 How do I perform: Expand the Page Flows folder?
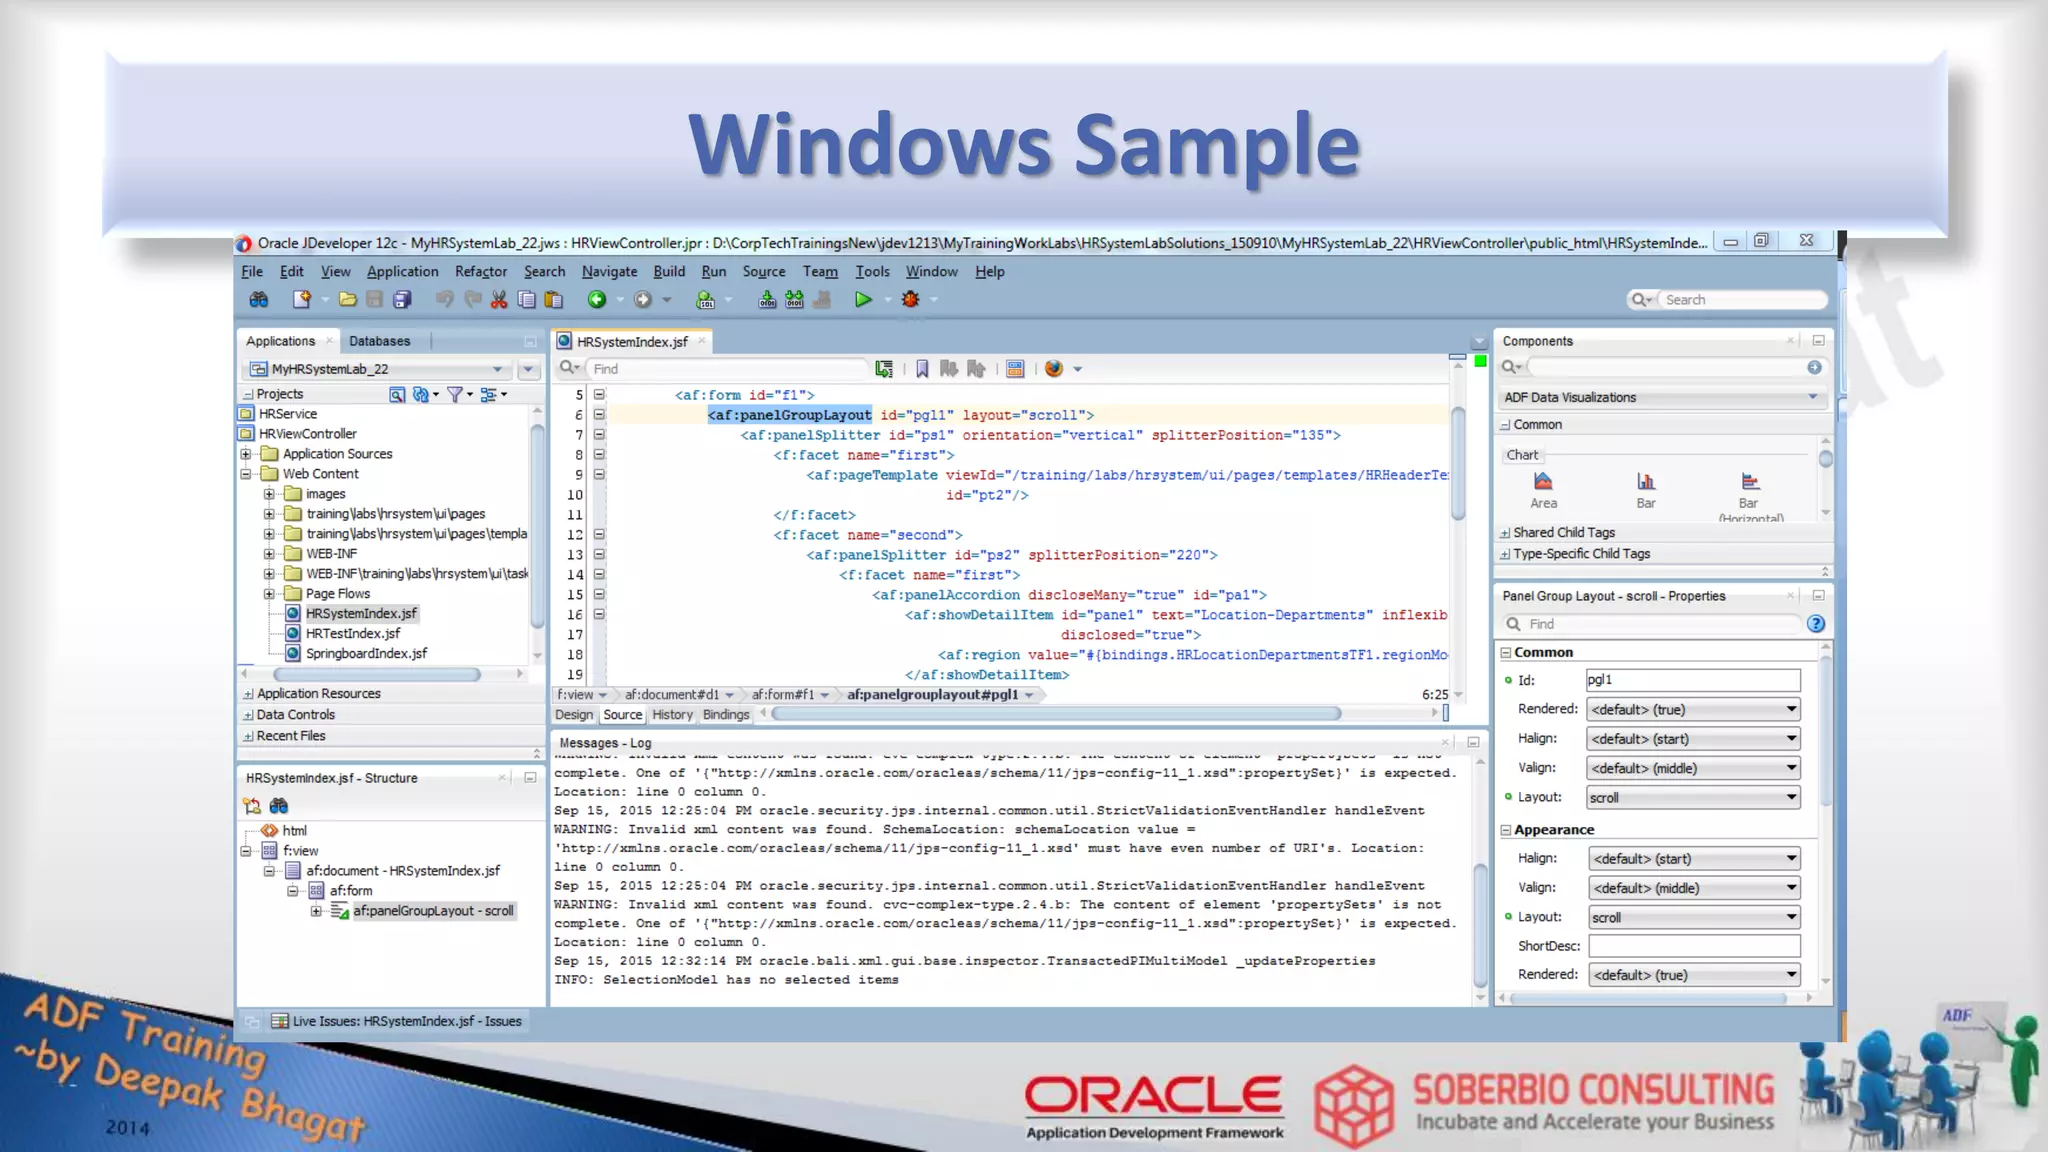pos(269,593)
